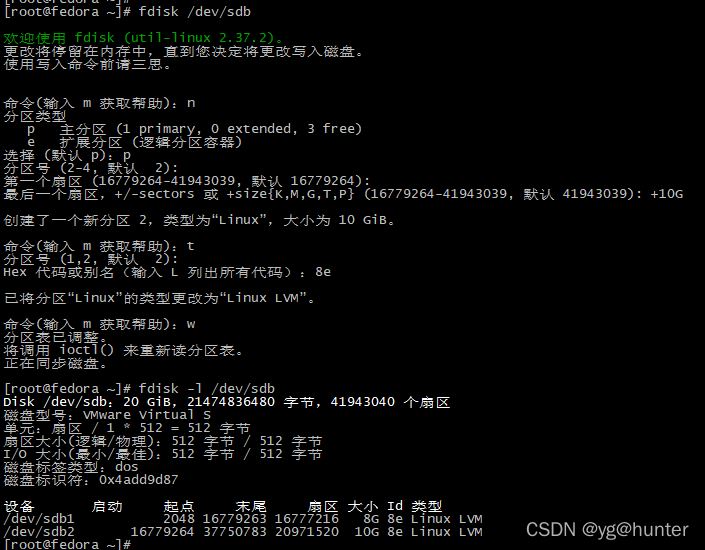Click the 8e hex code entry
This screenshot has width=705, height=550.
pyautogui.click(x=323, y=273)
